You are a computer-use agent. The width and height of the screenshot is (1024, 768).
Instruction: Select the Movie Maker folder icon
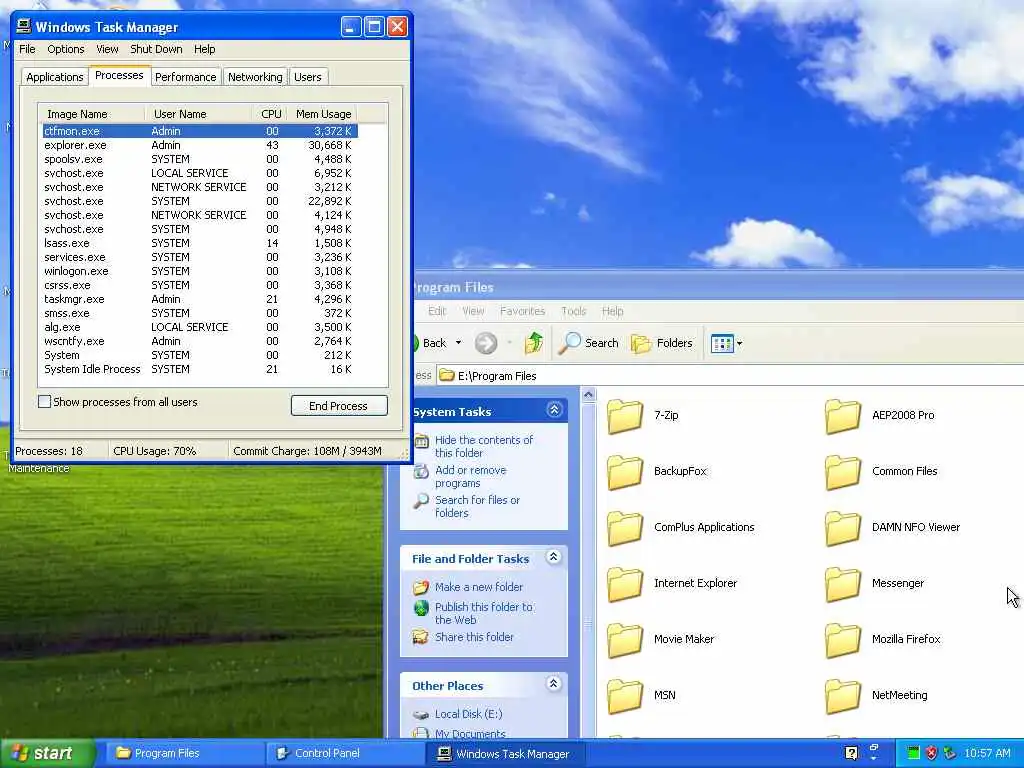[625, 640]
